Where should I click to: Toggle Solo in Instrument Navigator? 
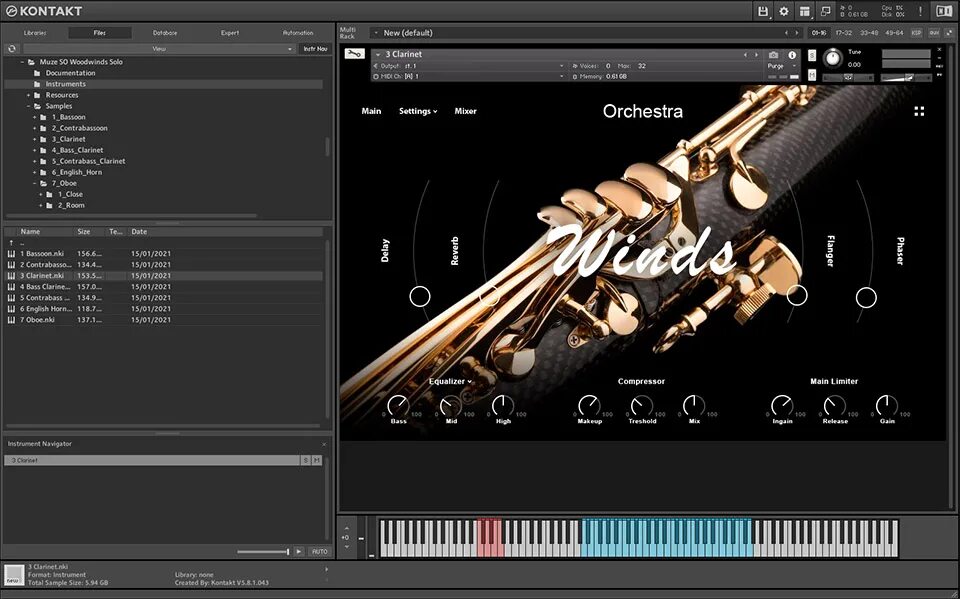point(306,460)
